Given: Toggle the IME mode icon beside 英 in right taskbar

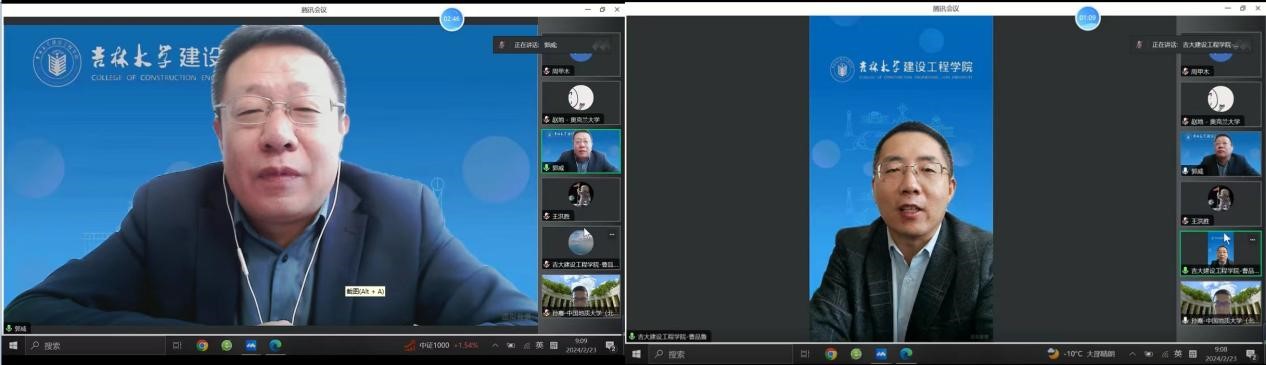Looking at the screenshot, I should point(1192,354).
